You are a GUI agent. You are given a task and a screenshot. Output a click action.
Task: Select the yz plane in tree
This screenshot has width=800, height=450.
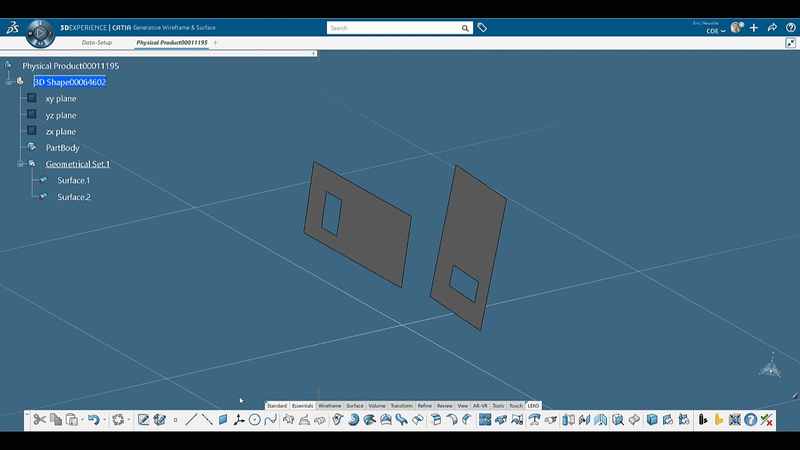(x=61, y=115)
